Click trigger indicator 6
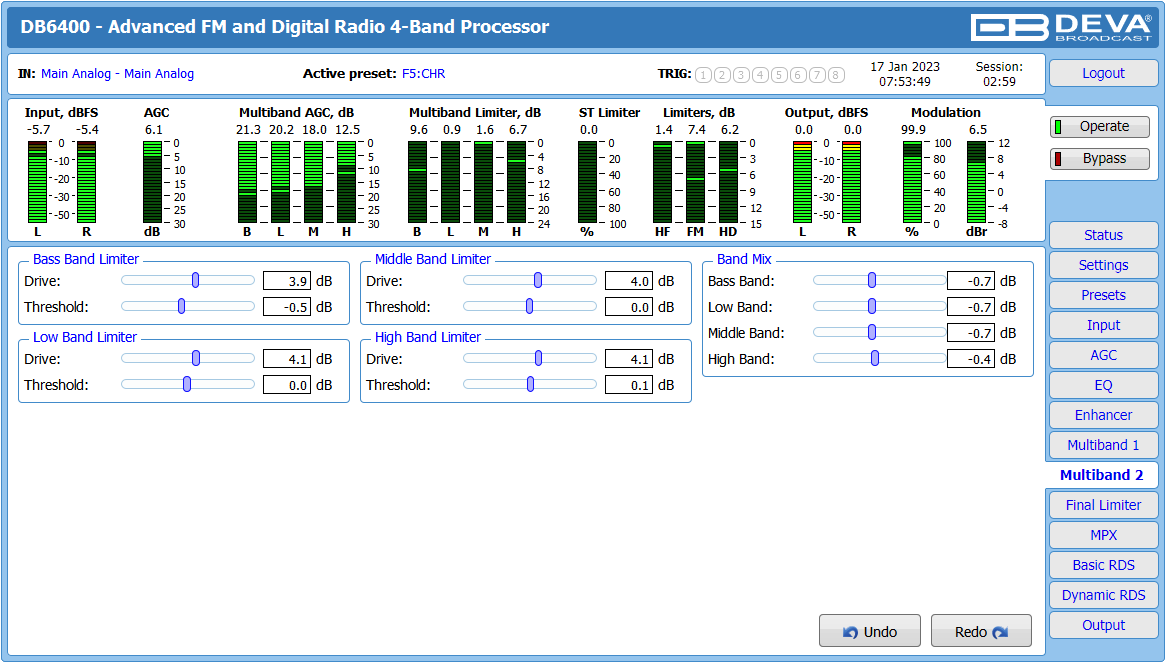 point(798,74)
